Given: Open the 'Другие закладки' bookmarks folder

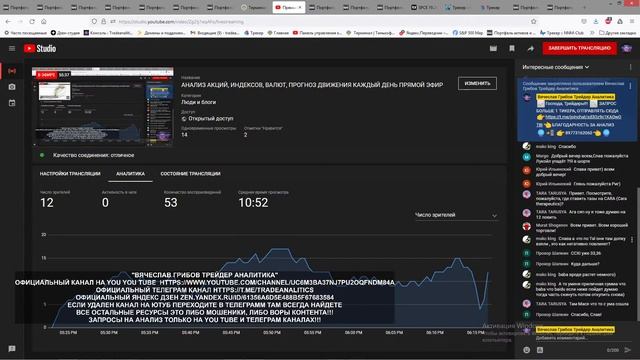Looking at the screenshot, I should [617, 33].
